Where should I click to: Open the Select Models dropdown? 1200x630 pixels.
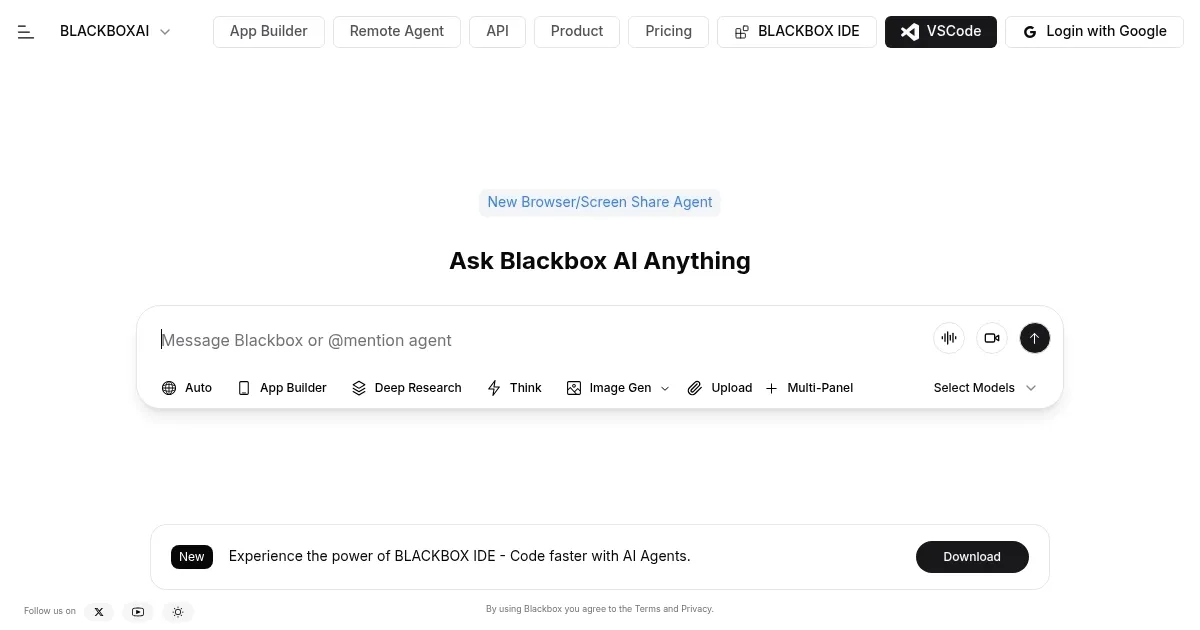[984, 388]
